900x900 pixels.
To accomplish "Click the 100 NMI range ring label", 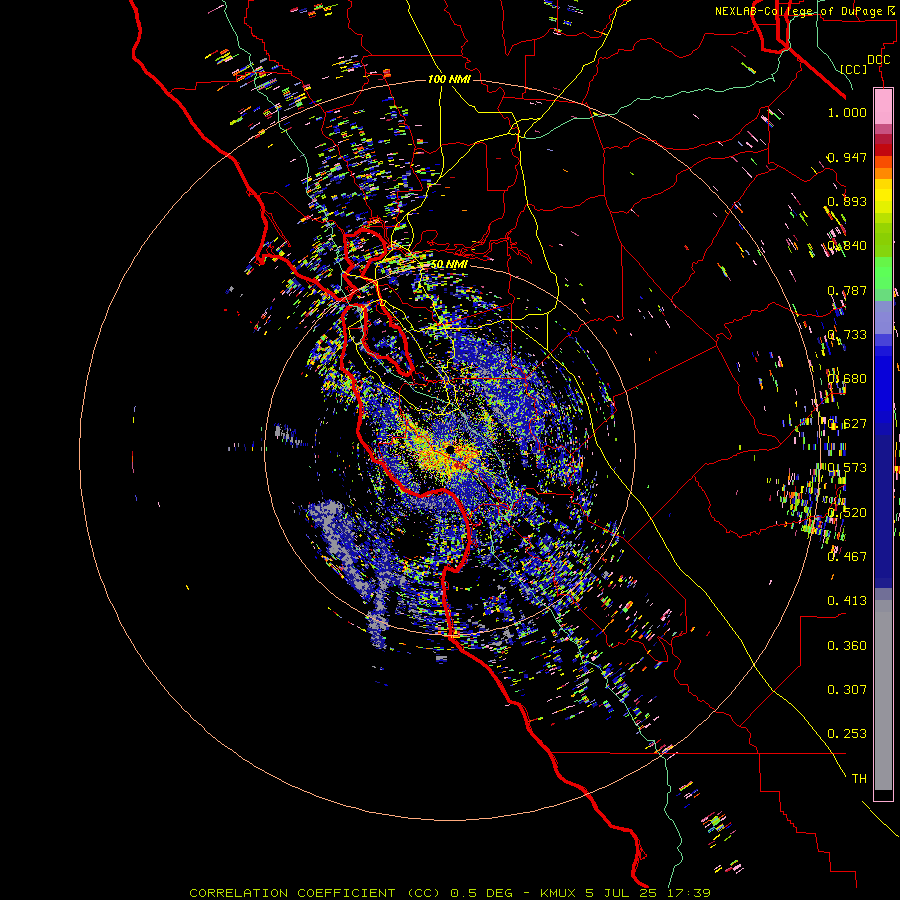I will (449, 79).
